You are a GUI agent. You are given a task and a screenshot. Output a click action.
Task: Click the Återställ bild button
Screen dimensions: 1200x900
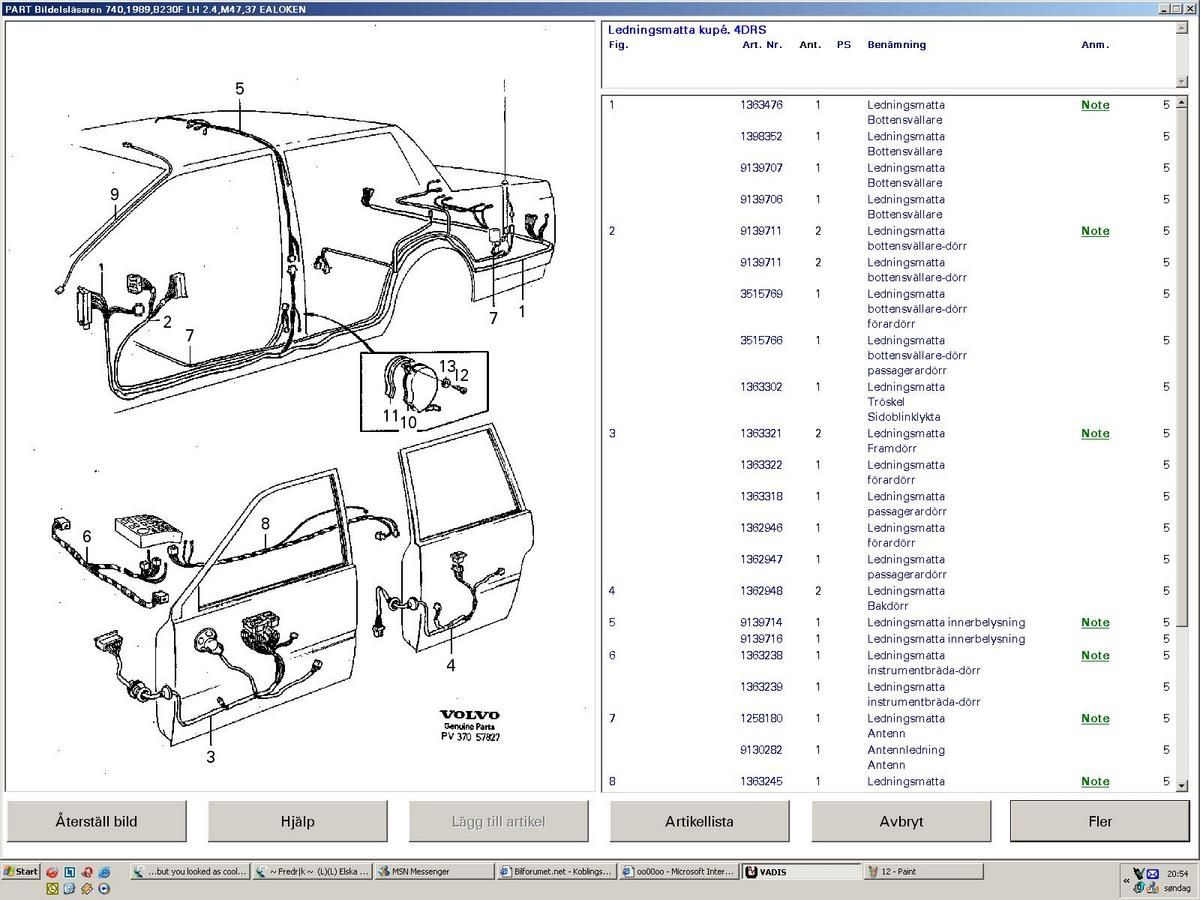97,821
